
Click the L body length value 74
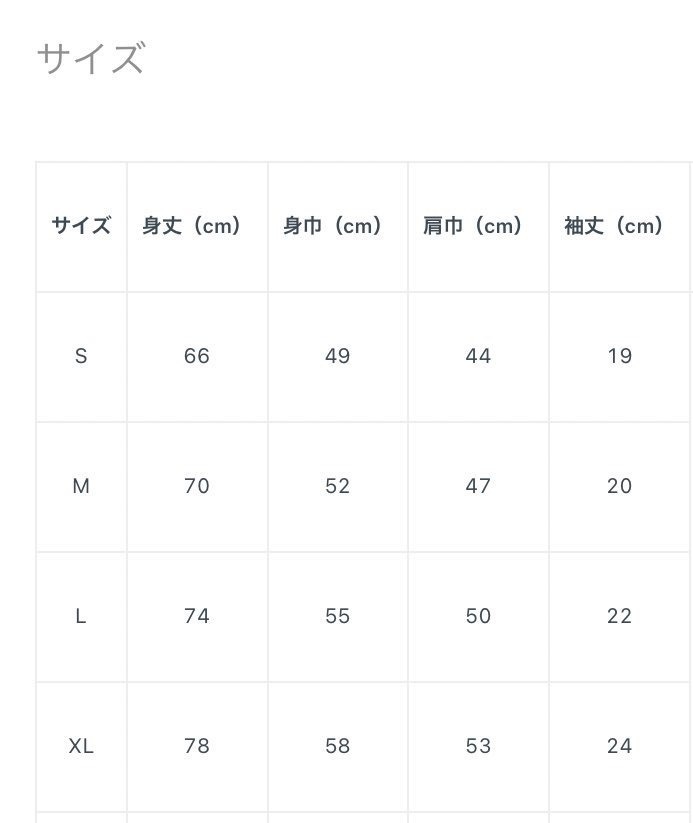[197, 616]
